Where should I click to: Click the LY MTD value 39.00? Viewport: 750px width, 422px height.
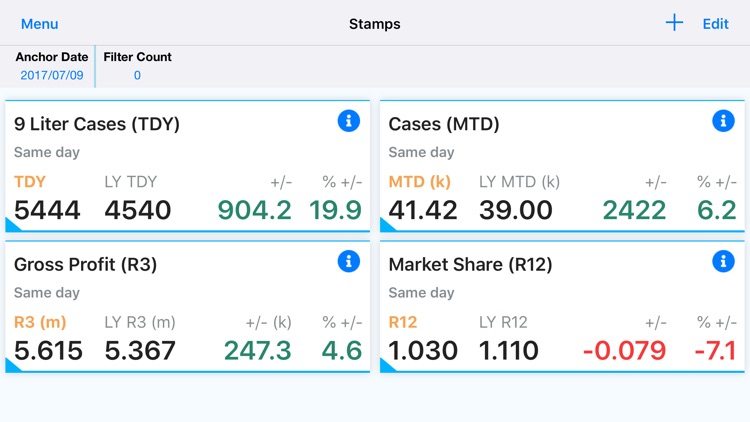click(x=516, y=210)
